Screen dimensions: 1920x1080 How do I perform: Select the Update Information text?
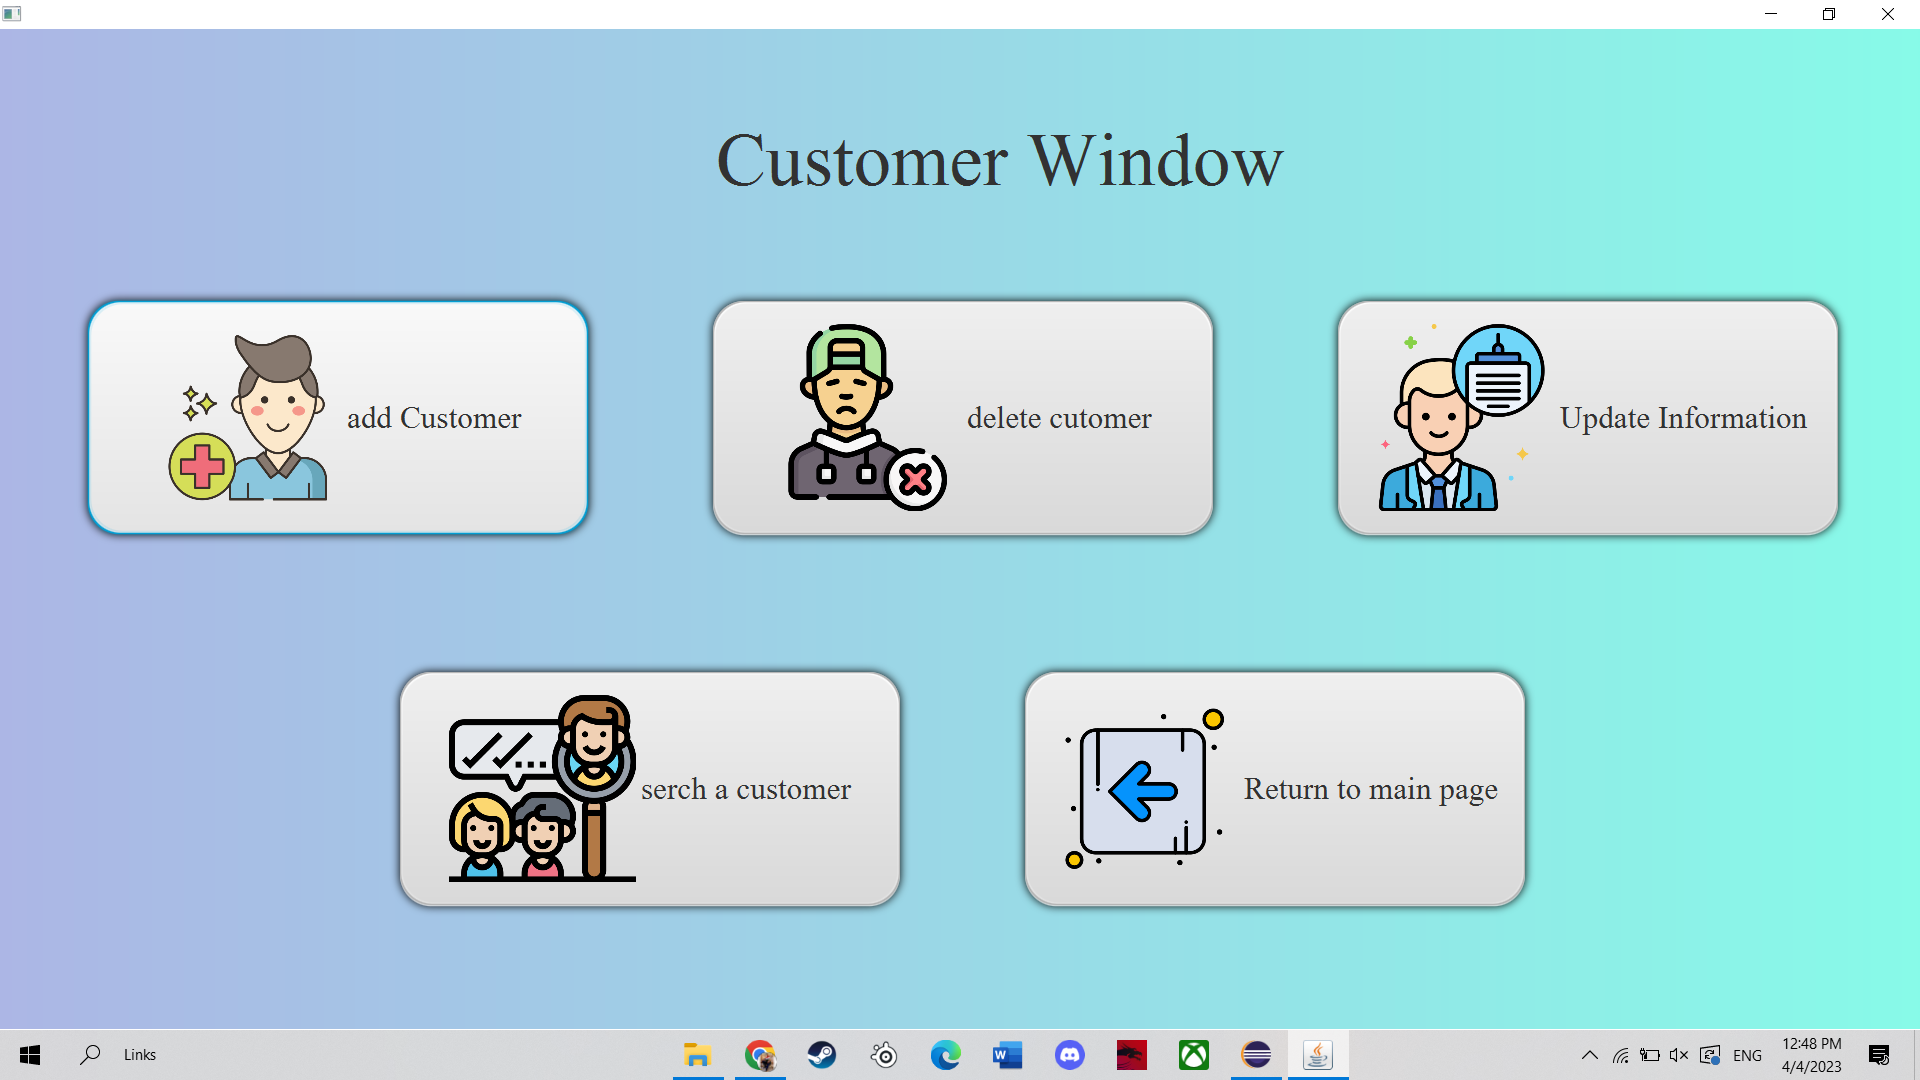(1683, 418)
